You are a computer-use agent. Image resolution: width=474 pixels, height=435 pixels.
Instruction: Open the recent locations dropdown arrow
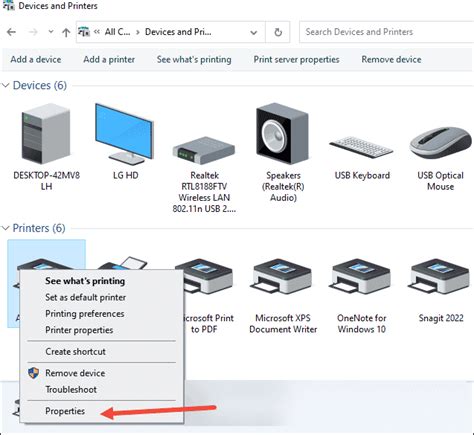coord(51,32)
